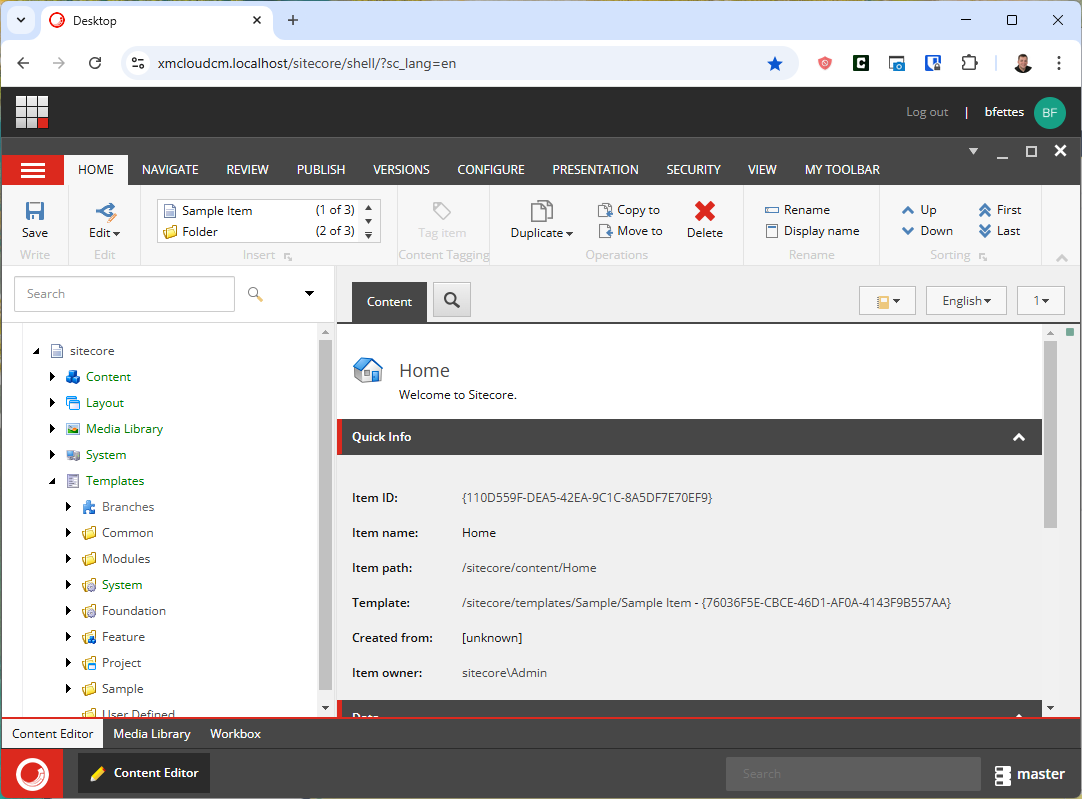Move item to First position
This screenshot has width=1082, height=799.
pyautogui.click(x=1000, y=210)
